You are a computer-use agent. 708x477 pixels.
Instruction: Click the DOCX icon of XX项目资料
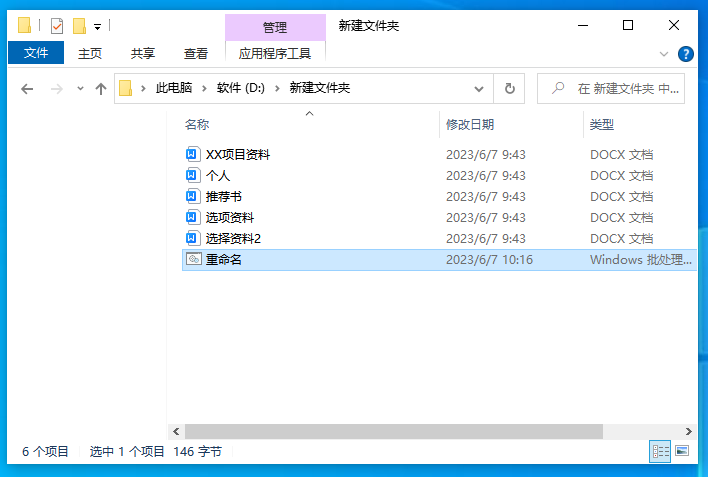coord(192,154)
